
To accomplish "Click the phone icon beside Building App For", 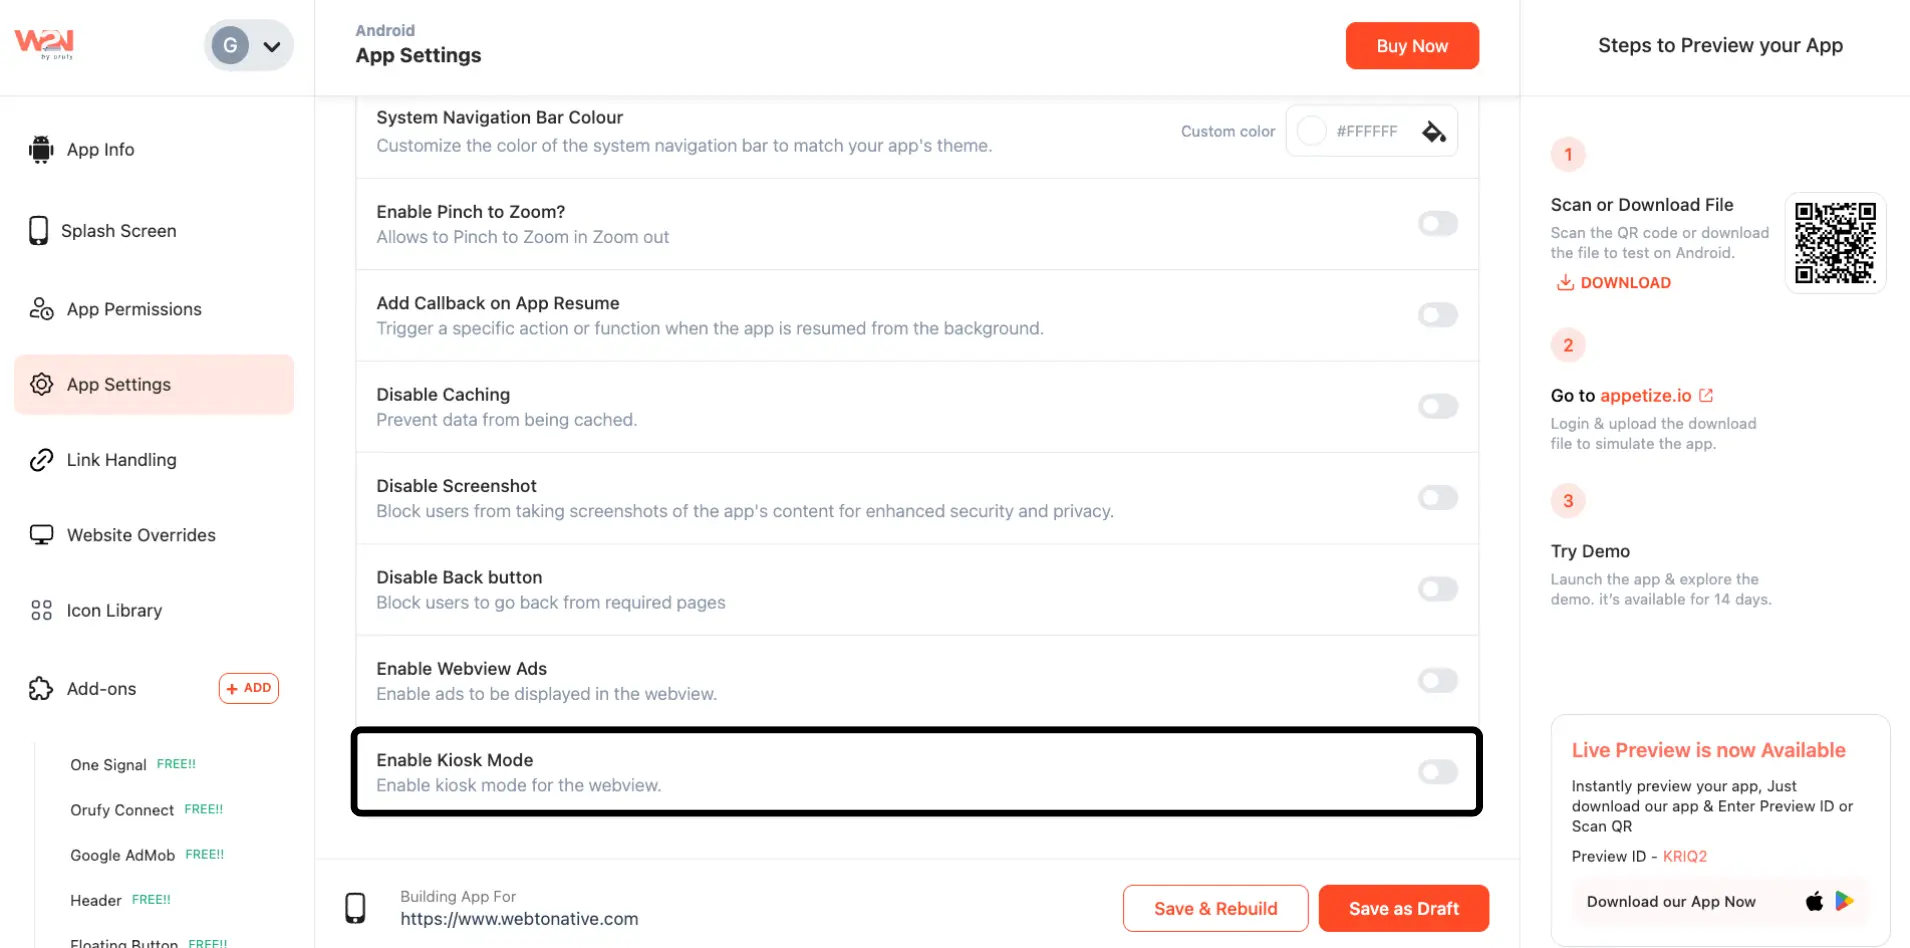I will [355, 908].
